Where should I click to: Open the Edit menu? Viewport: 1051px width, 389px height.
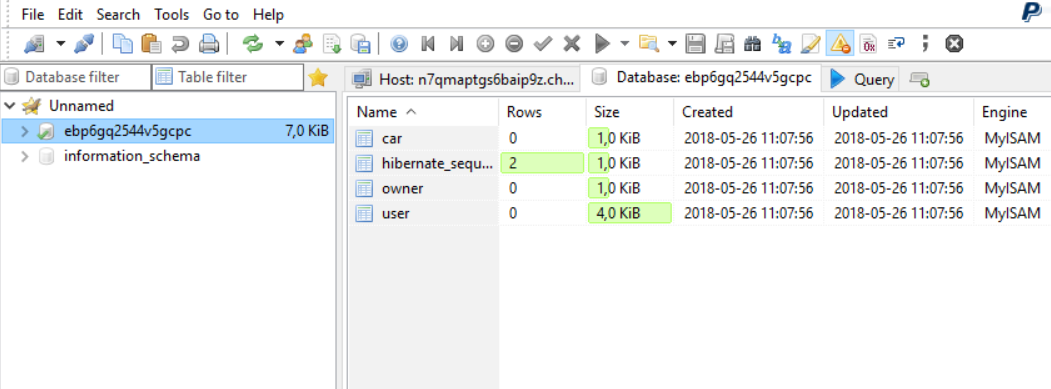69,14
